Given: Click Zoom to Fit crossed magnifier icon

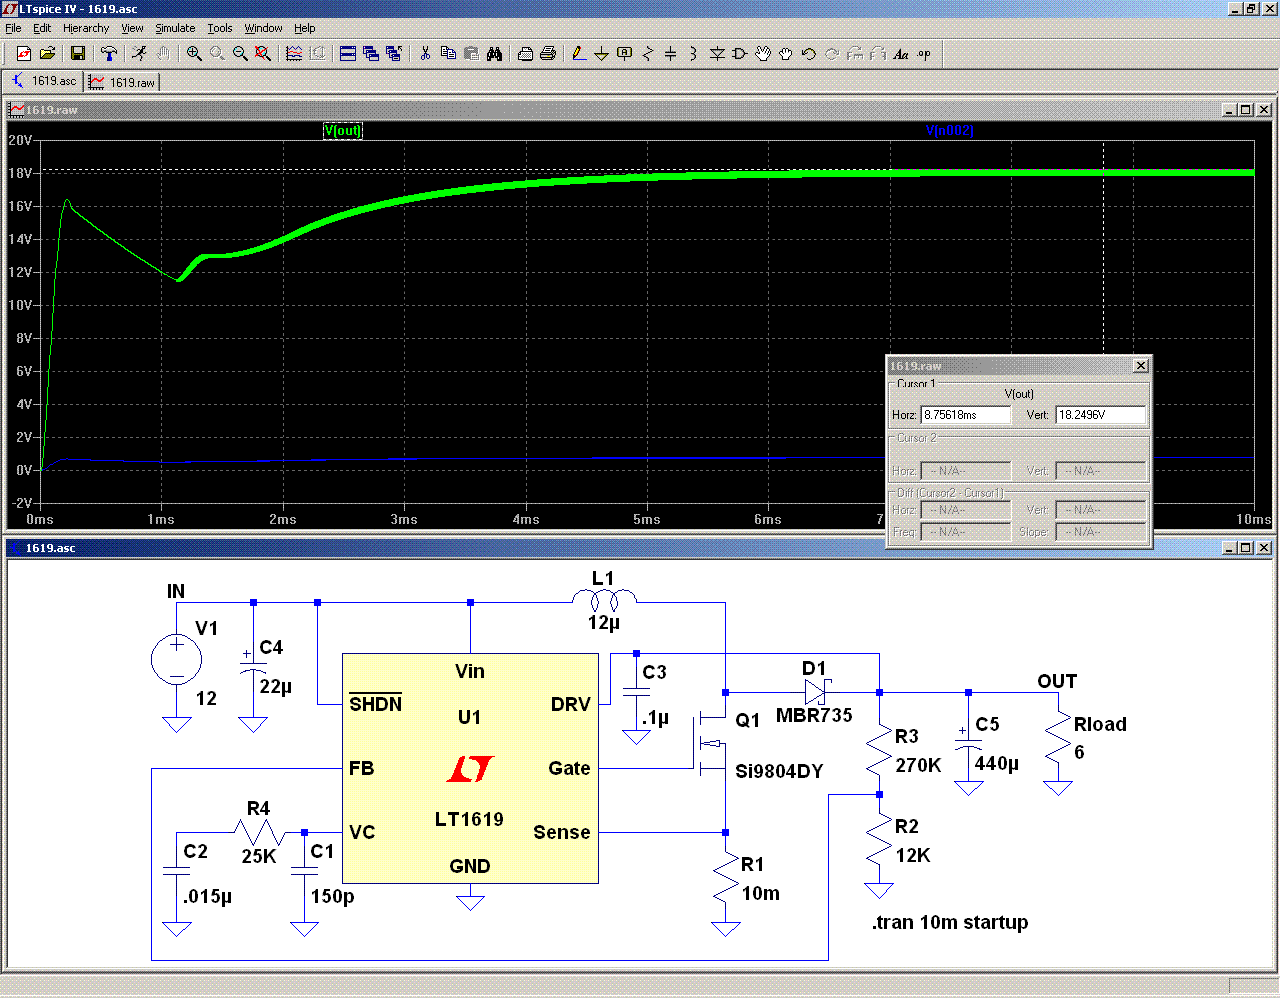Looking at the screenshot, I should pos(263,54).
